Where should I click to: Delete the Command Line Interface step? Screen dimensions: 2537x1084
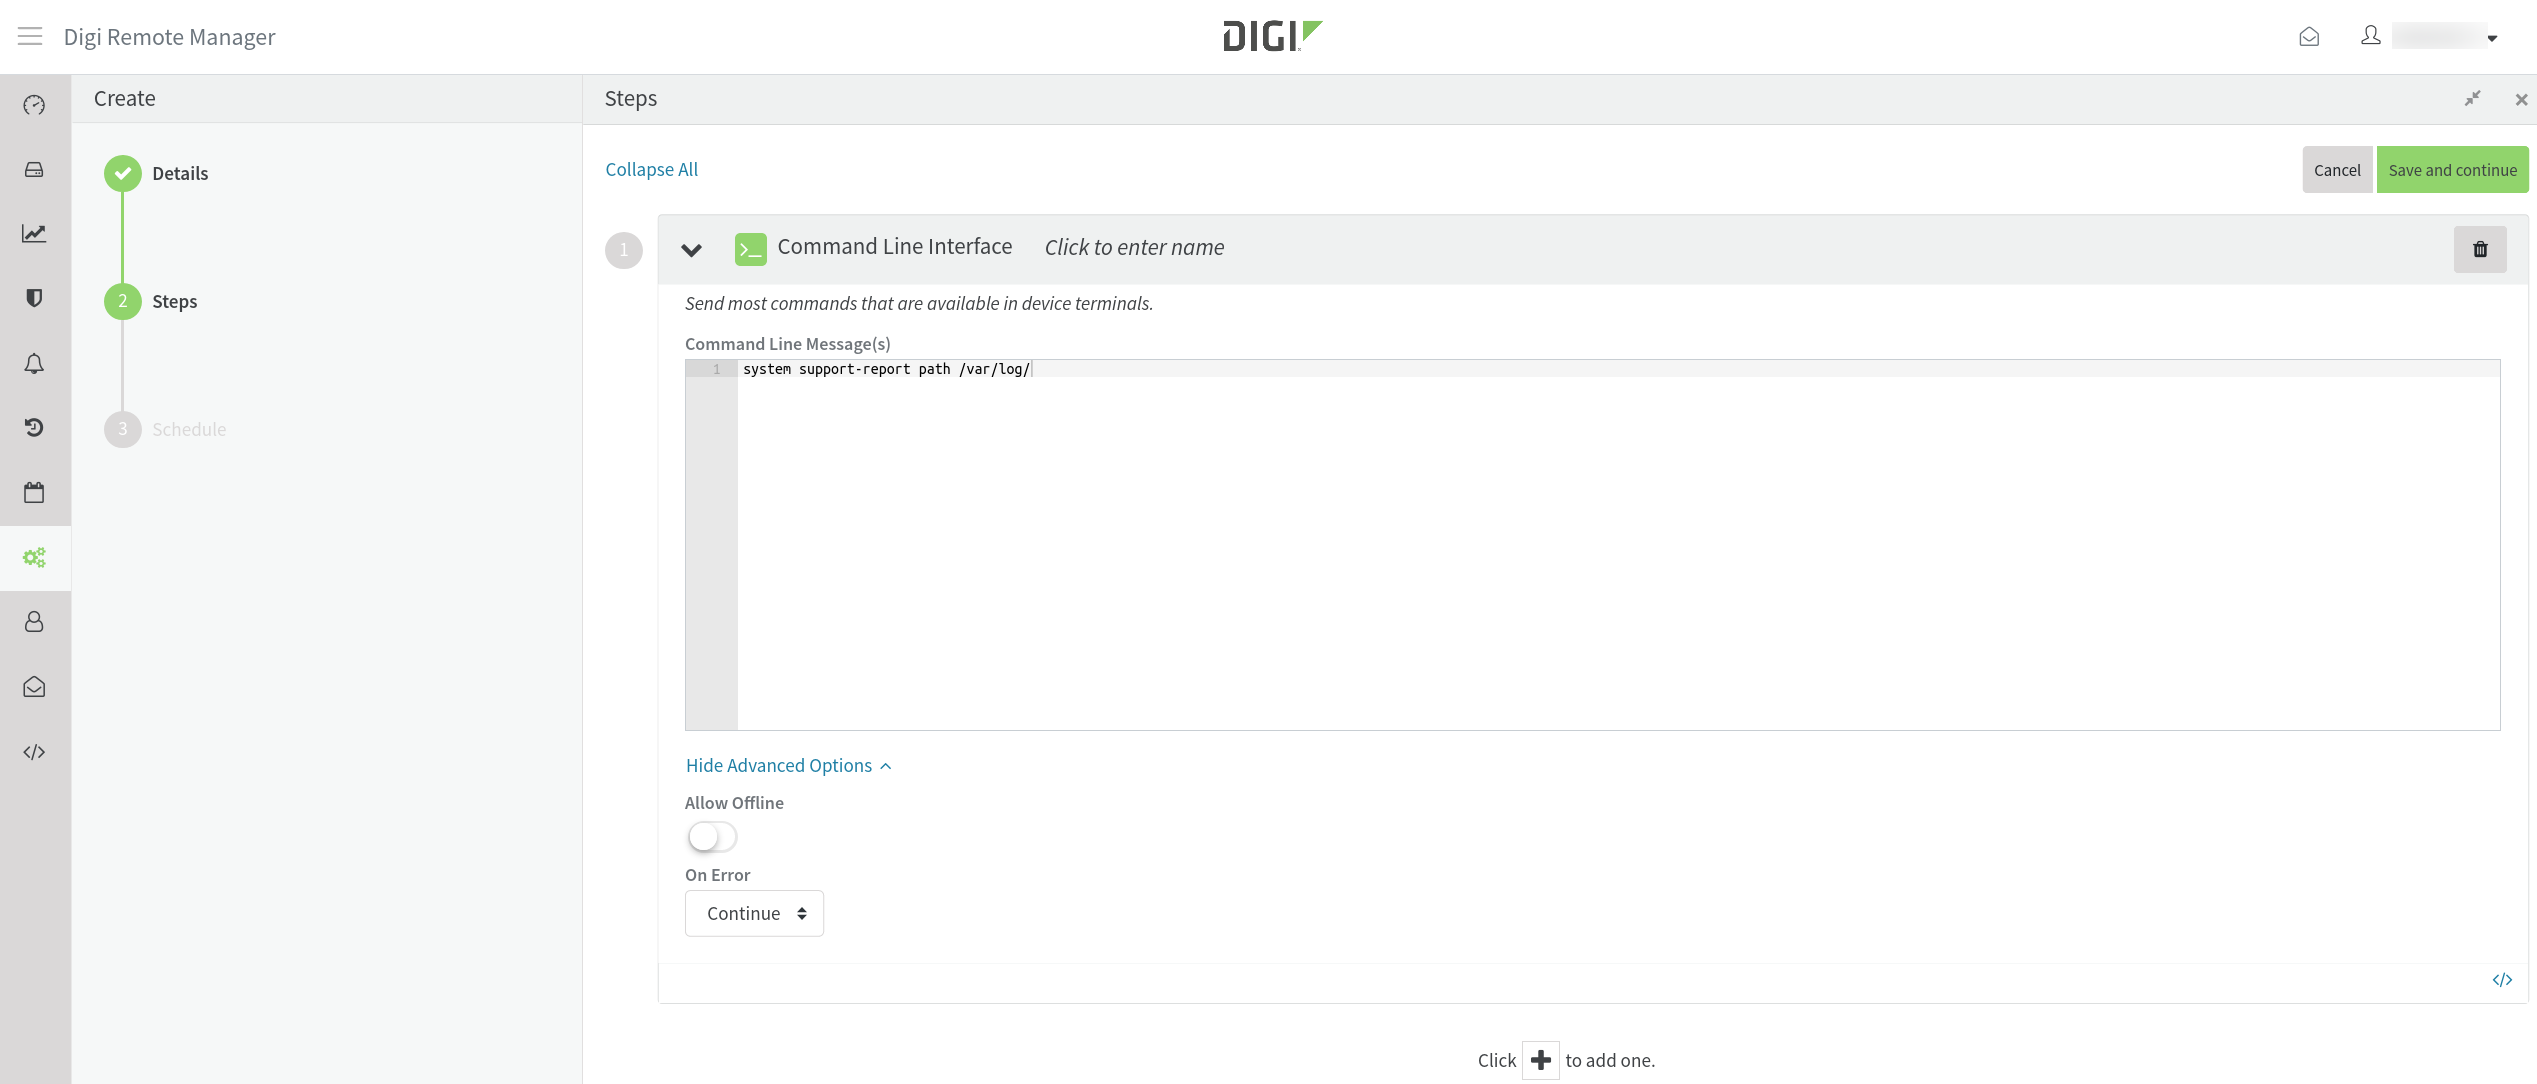point(2480,250)
